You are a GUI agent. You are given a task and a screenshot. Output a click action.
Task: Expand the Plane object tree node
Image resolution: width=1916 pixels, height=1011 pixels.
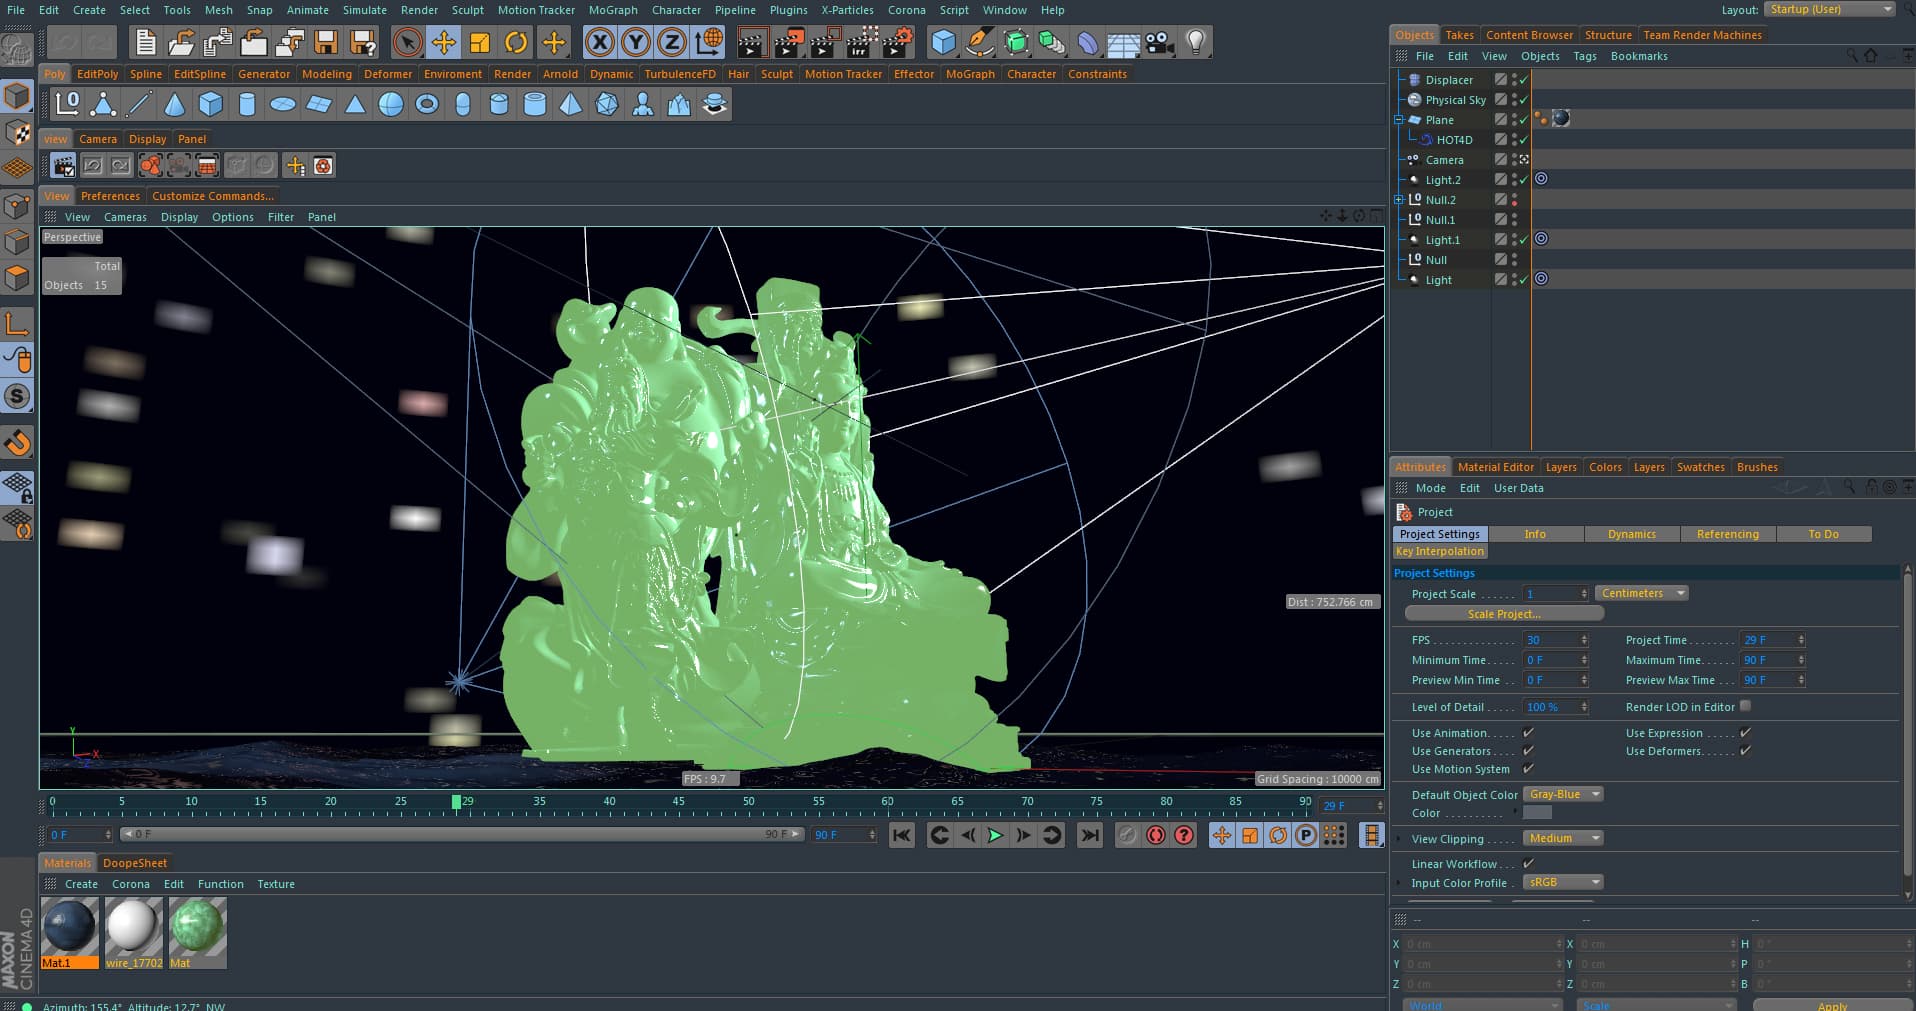1399,120
